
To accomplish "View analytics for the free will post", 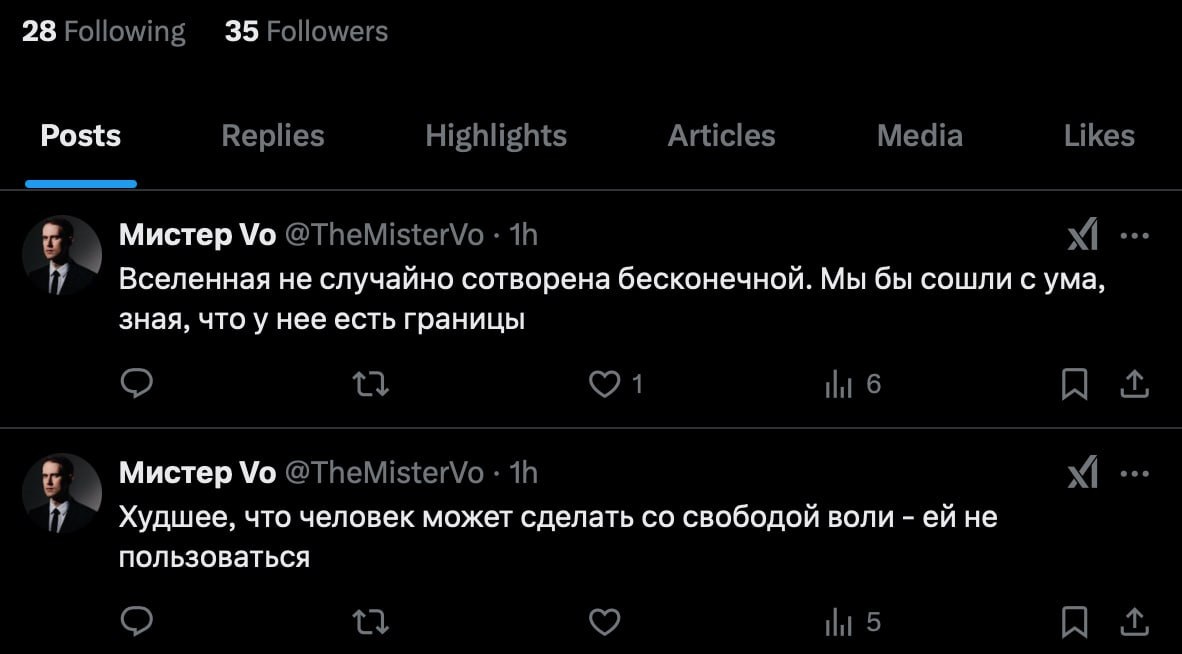I will (x=840, y=621).
